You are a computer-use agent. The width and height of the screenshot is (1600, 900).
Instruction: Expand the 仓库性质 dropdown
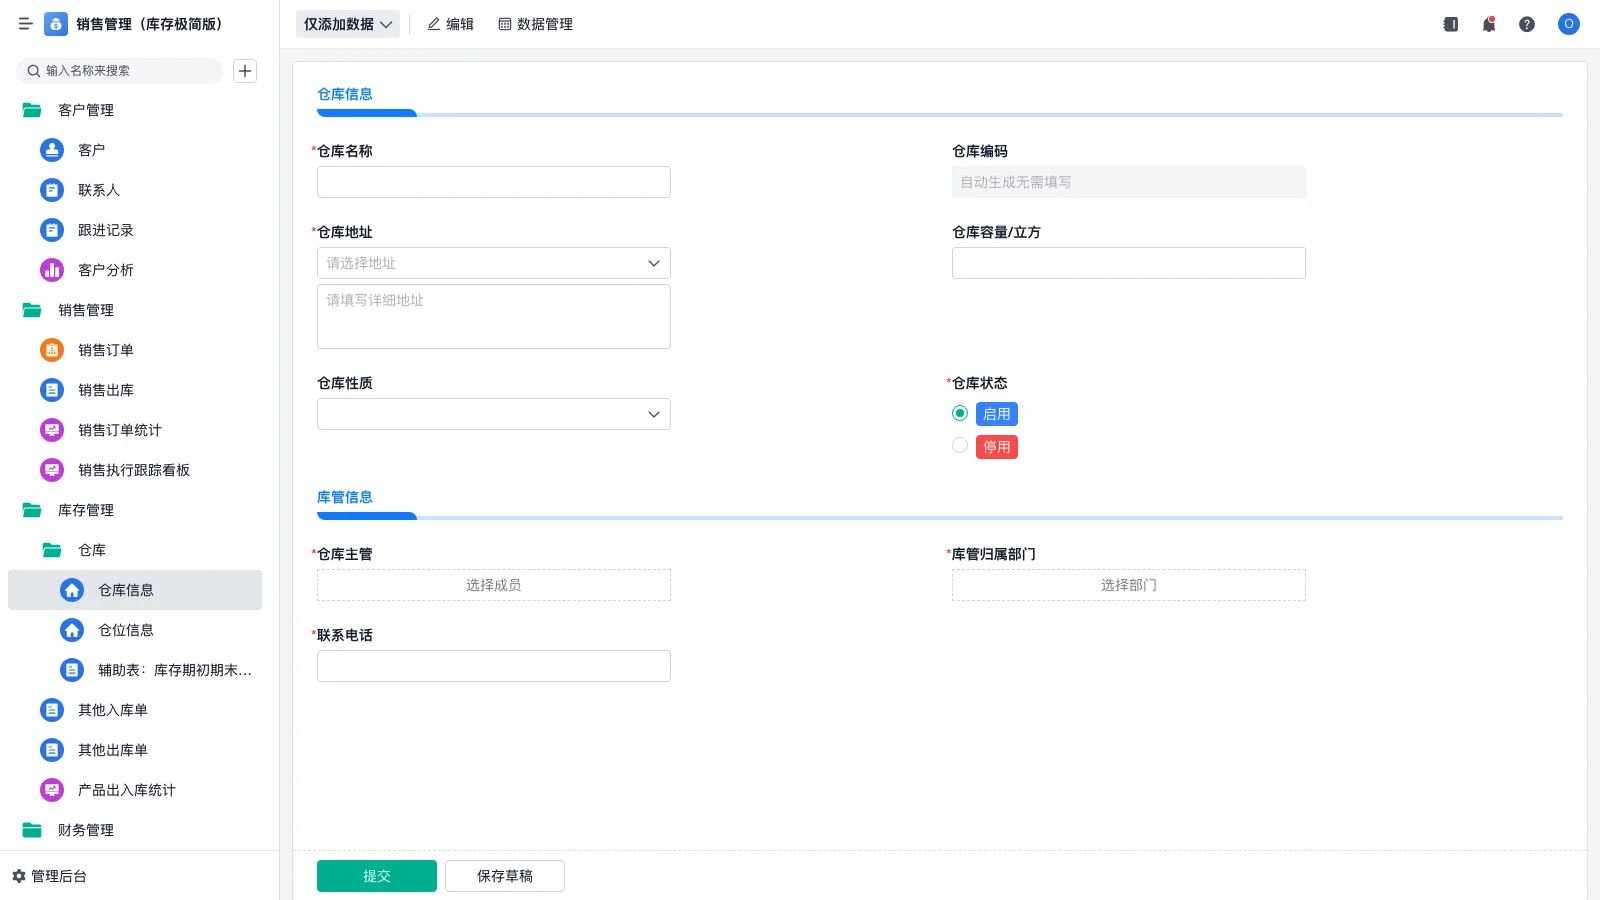pyautogui.click(x=493, y=413)
